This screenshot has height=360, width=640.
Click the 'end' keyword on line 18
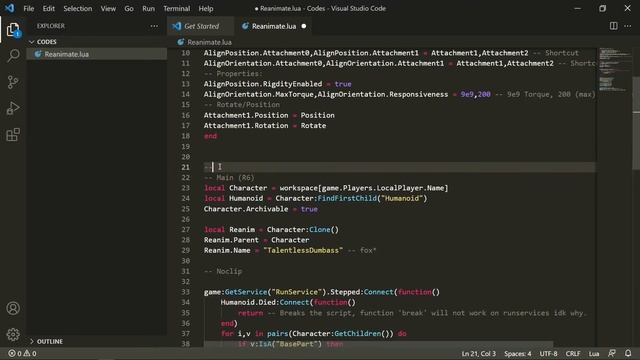210,136
